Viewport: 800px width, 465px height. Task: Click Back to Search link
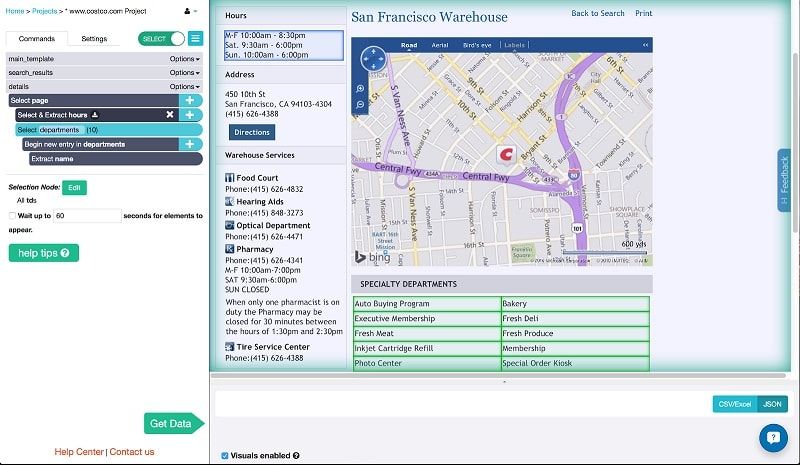(597, 13)
